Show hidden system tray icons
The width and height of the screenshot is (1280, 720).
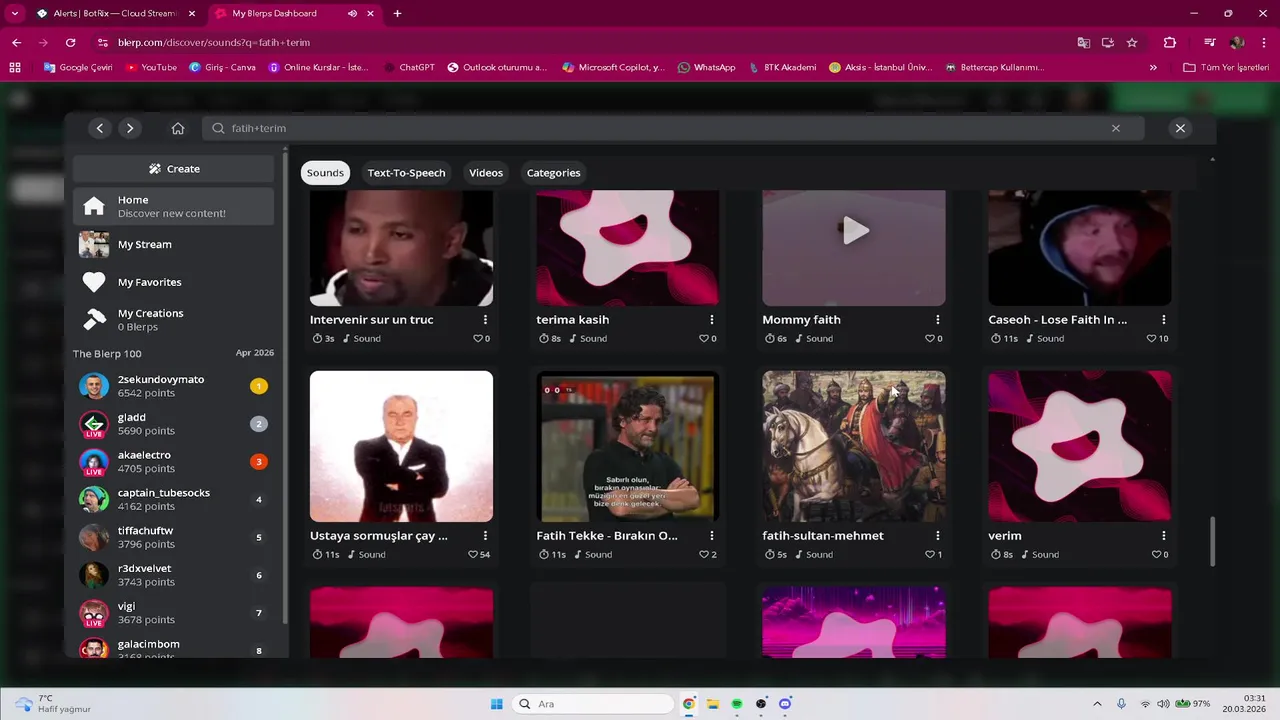pyautogui.click(x=1097, y=704)
